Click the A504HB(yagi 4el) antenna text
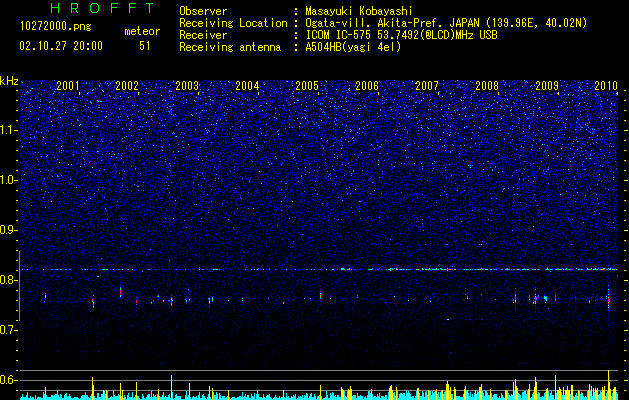Viewport: 629px width, 400px height. coord(353,47)
